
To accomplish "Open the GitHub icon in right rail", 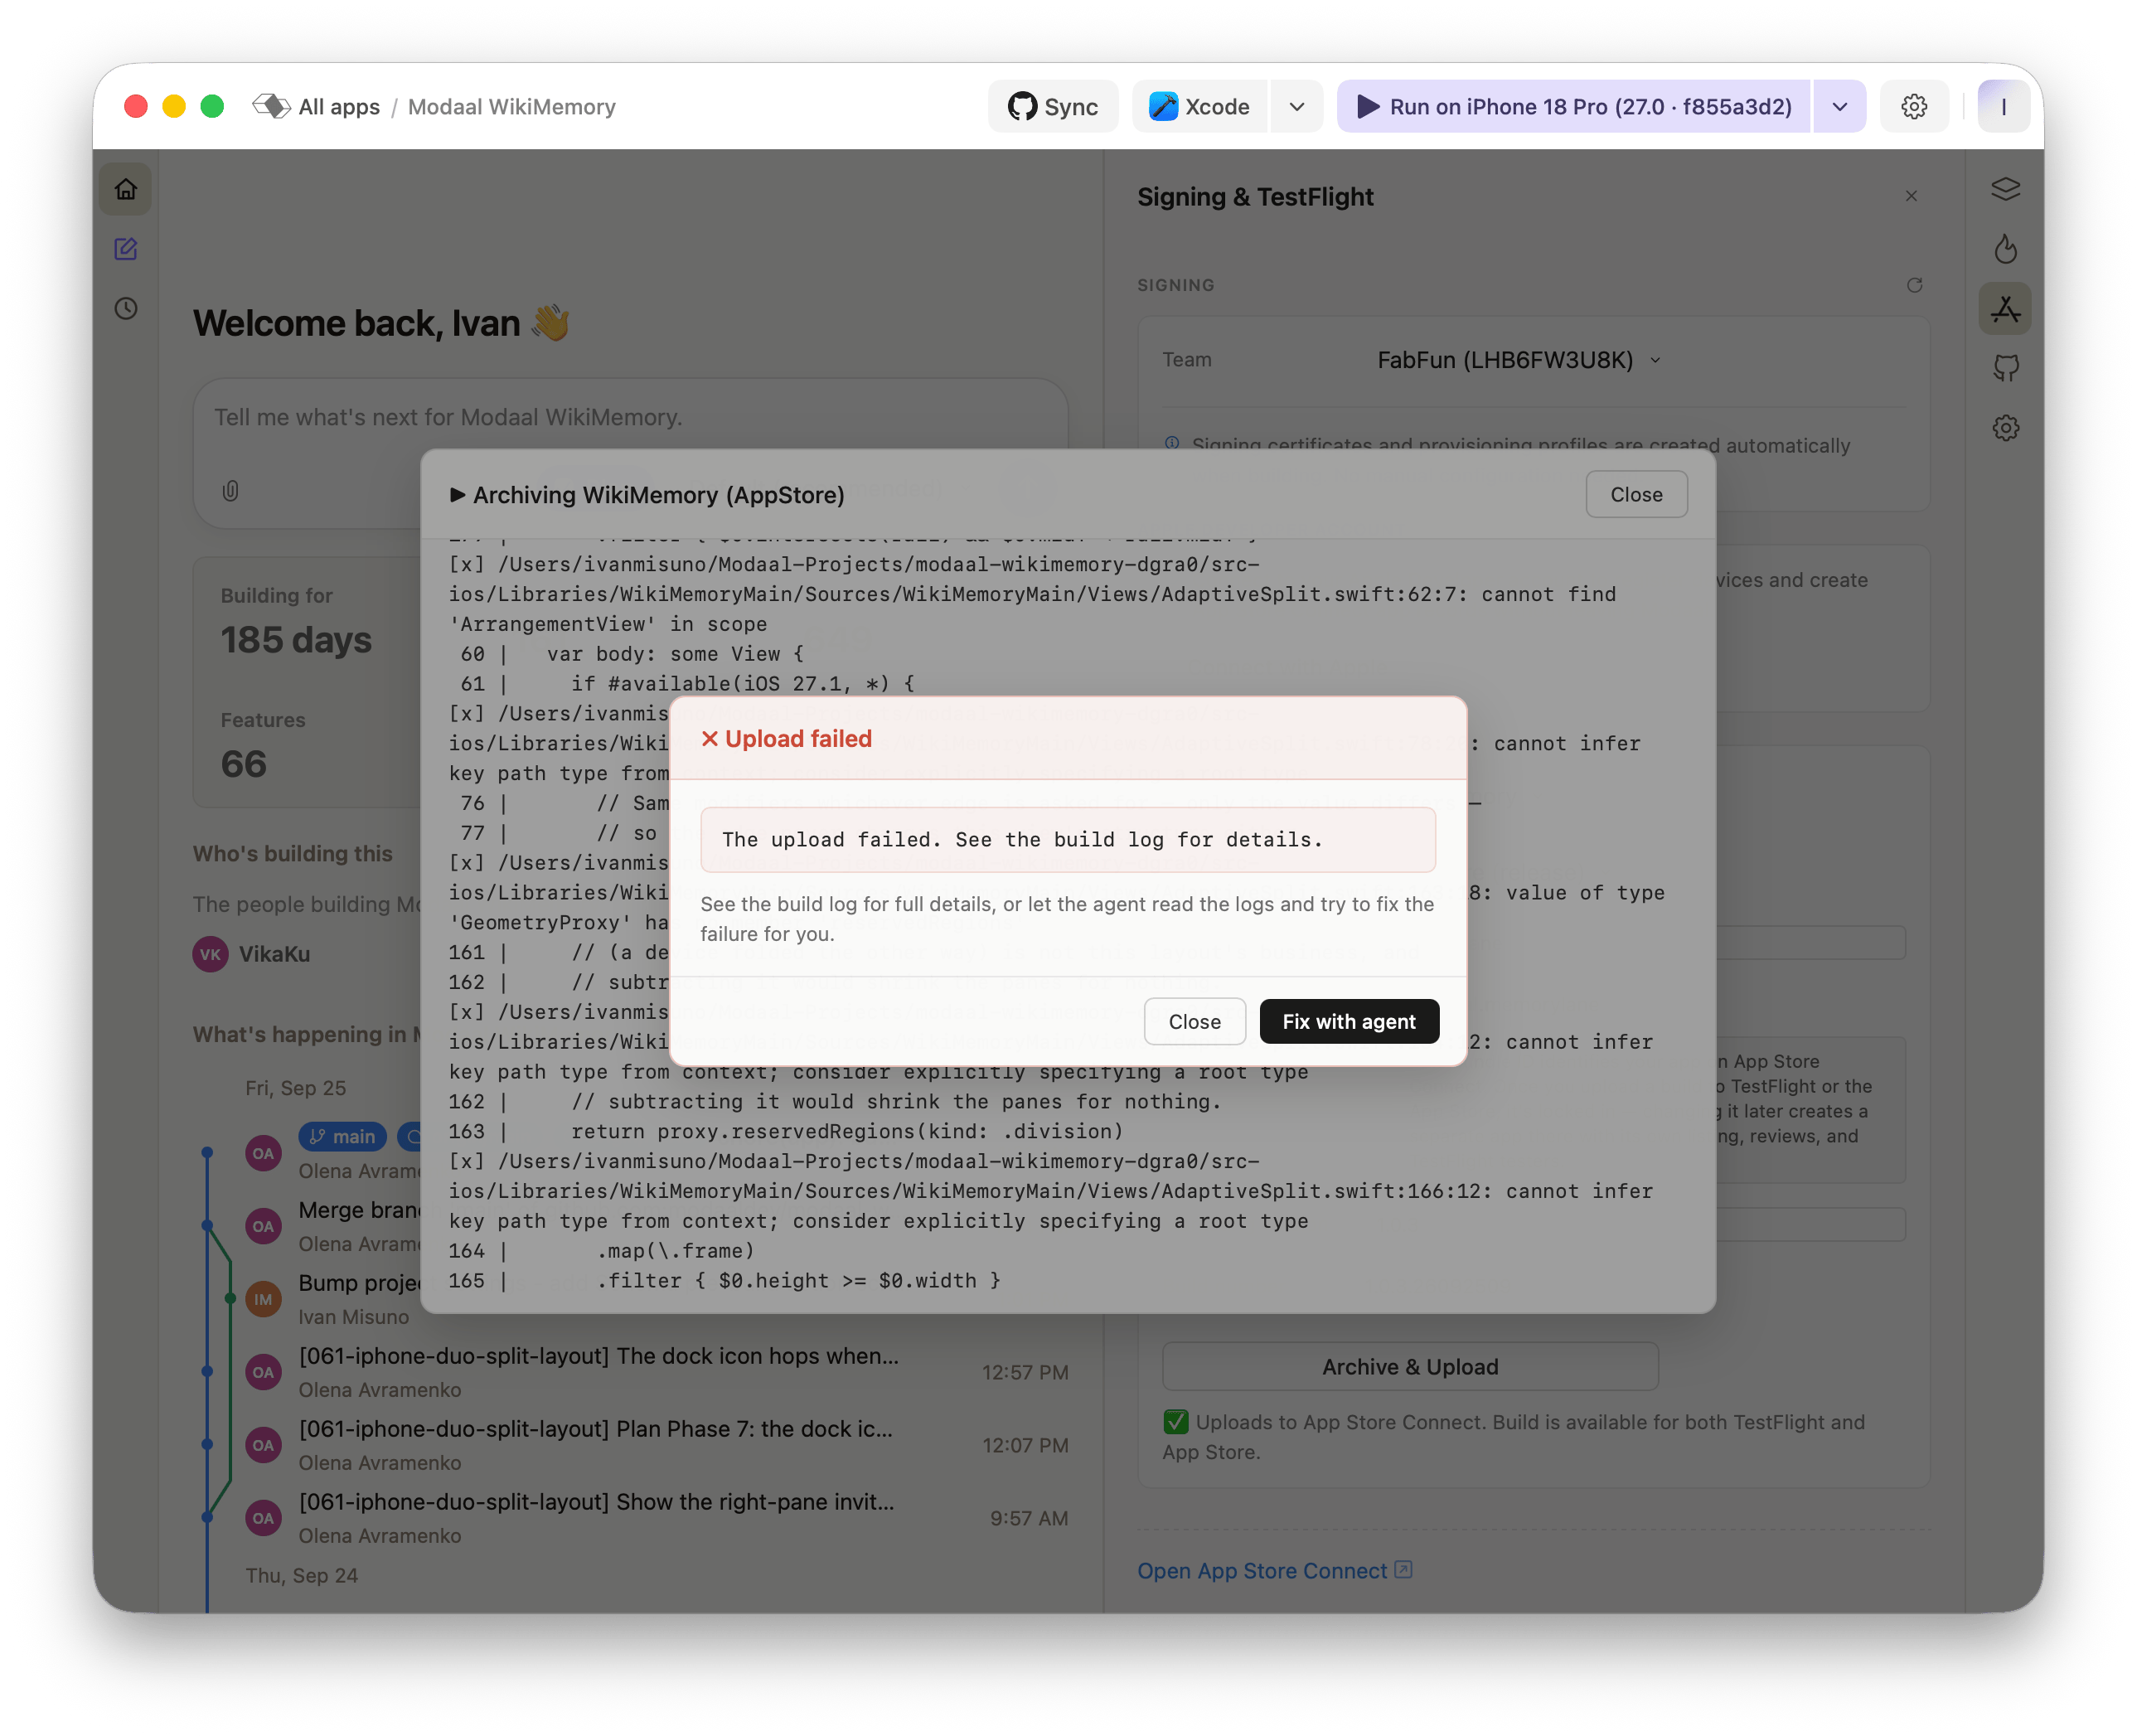I will (x=2005, y=369).
